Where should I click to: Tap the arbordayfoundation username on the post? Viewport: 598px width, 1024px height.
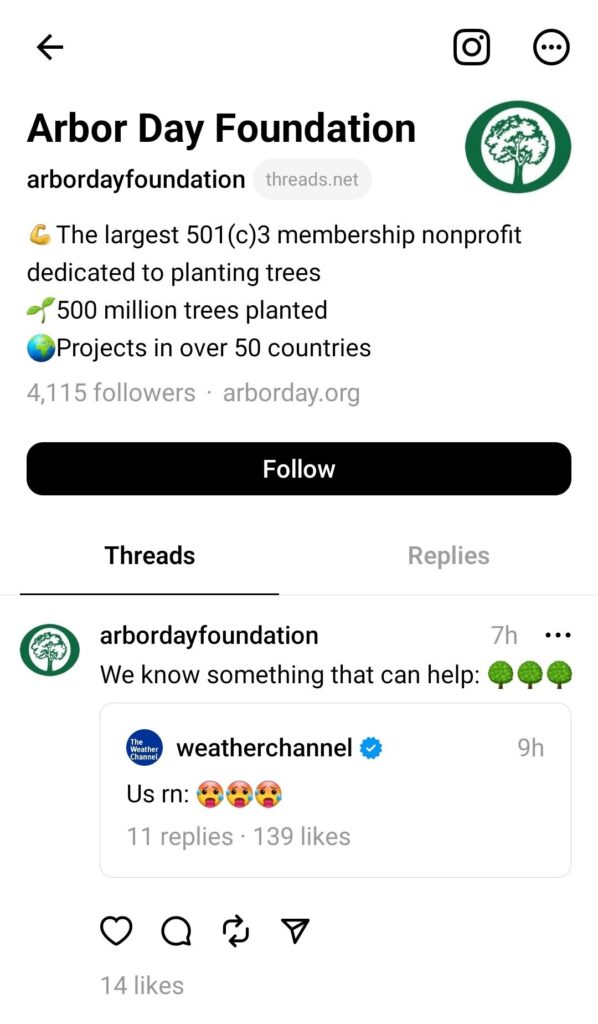click(209, 634)
